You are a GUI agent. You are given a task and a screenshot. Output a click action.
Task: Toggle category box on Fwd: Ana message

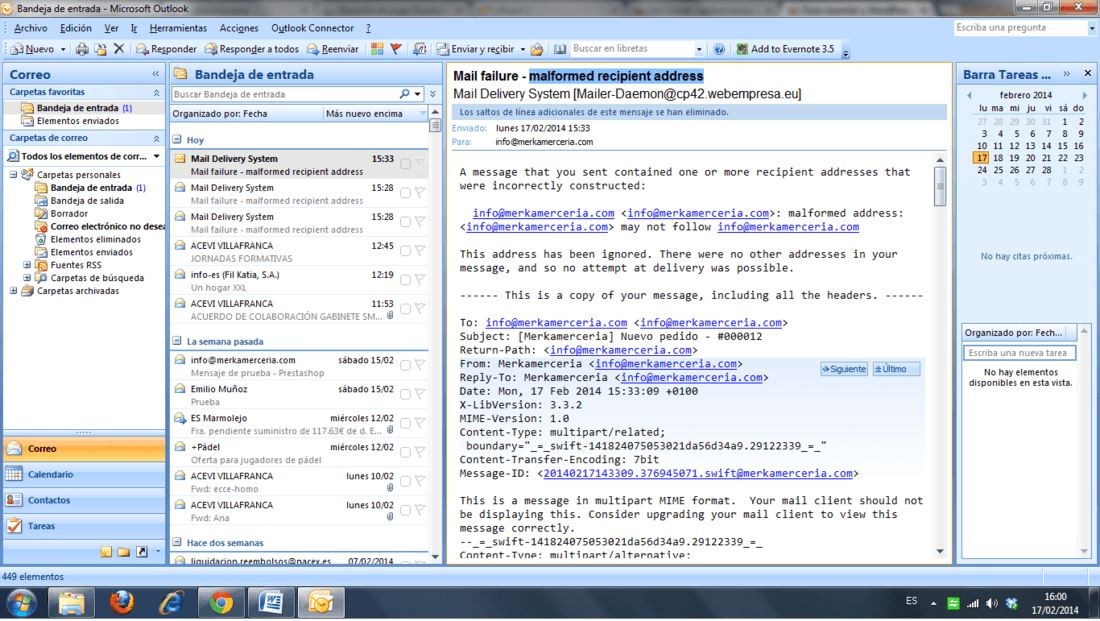tap(405, 510)
